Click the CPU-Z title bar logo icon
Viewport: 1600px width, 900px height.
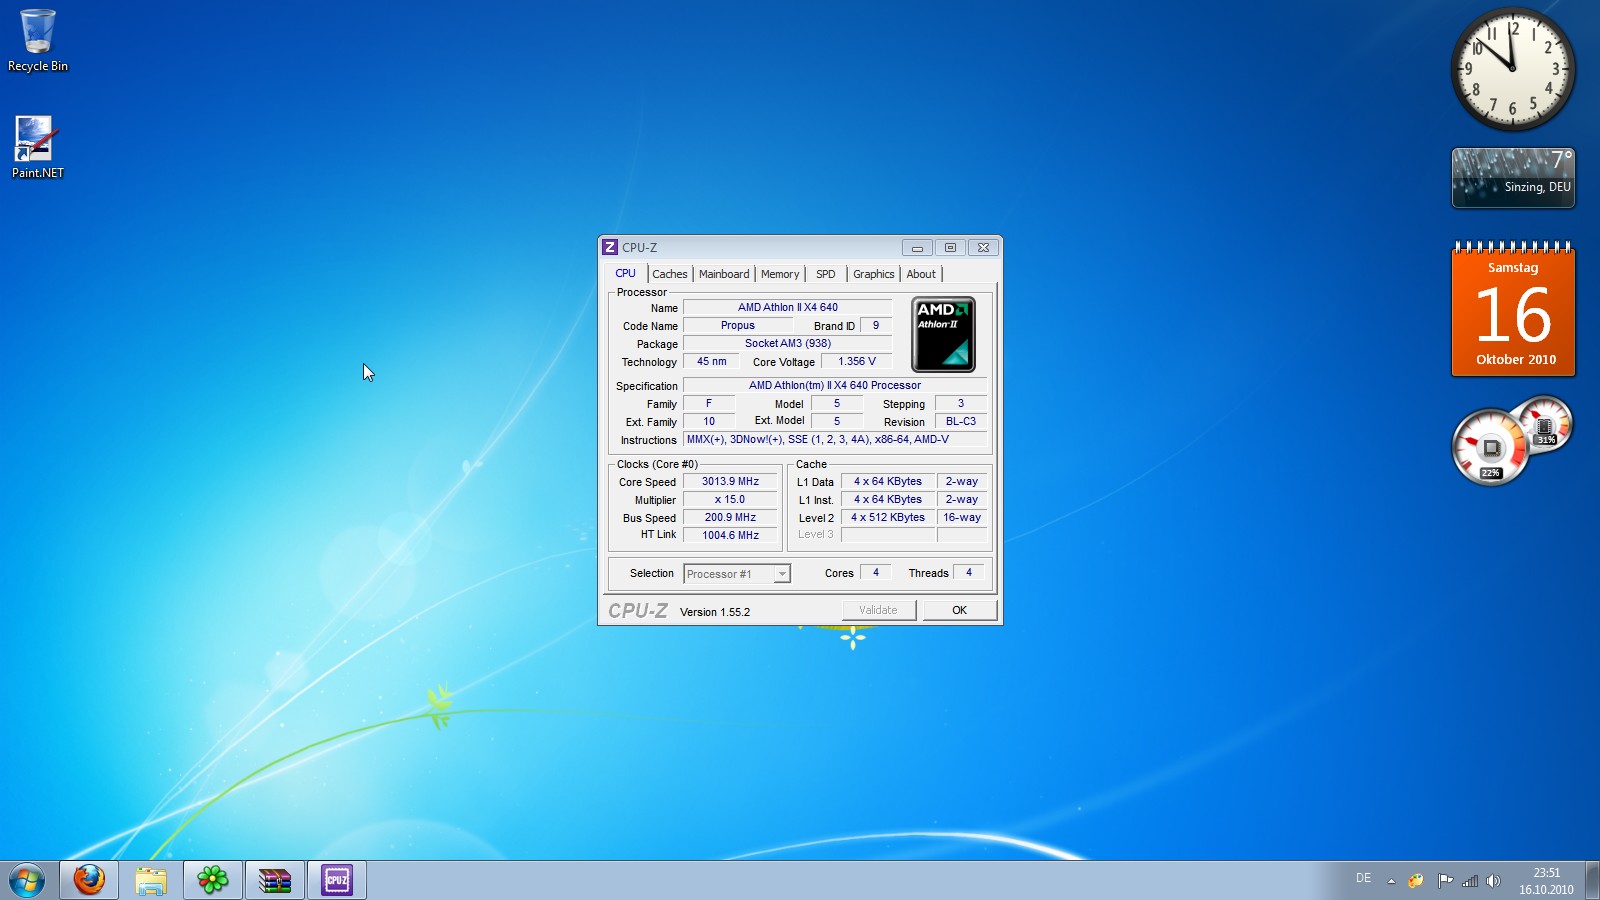coord(610,247)
